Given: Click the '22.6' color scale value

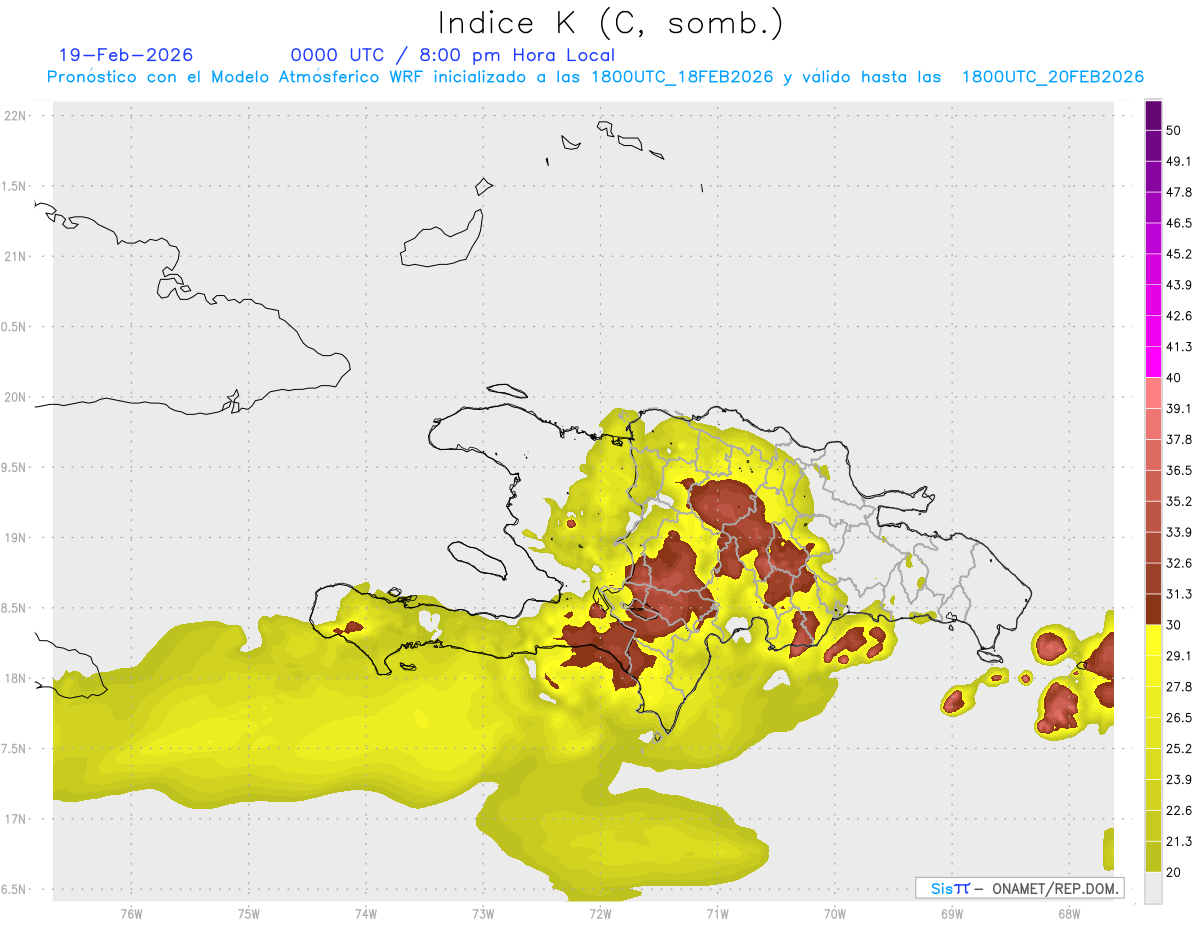Looking at the screenshot, I should pos(1179,811).
